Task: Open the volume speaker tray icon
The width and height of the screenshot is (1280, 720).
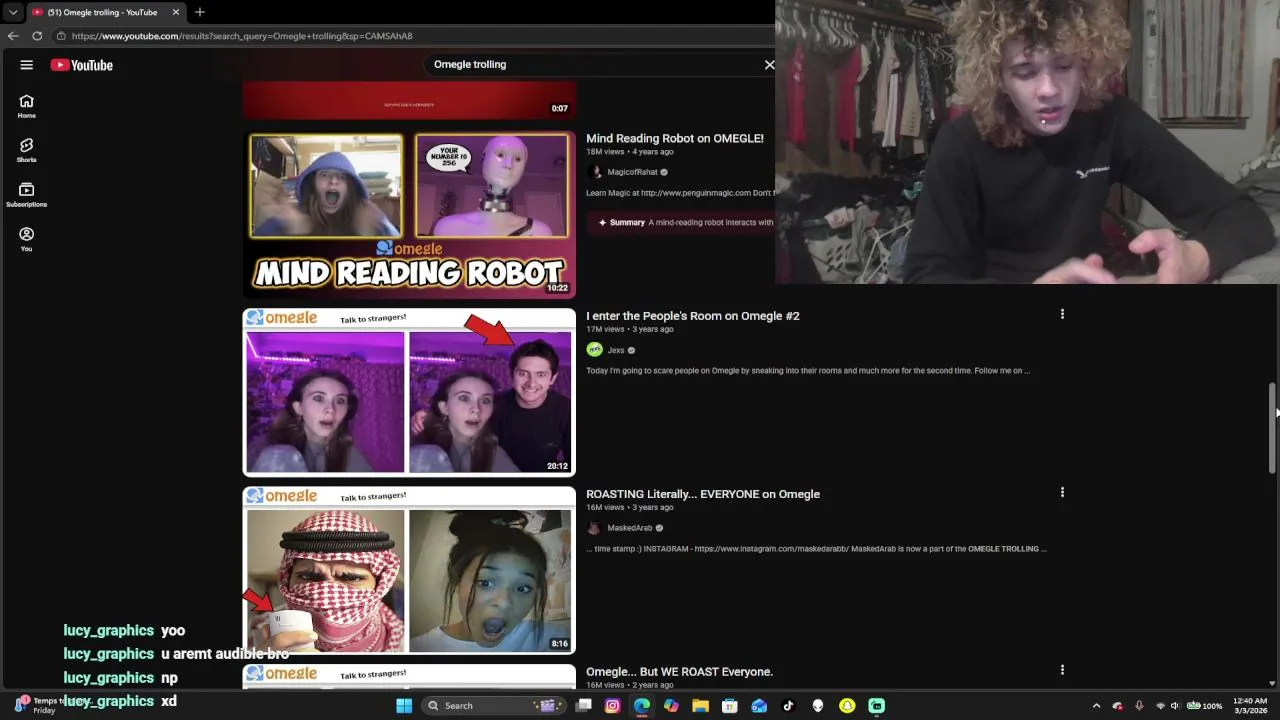Action: (x=1175, y=706)
